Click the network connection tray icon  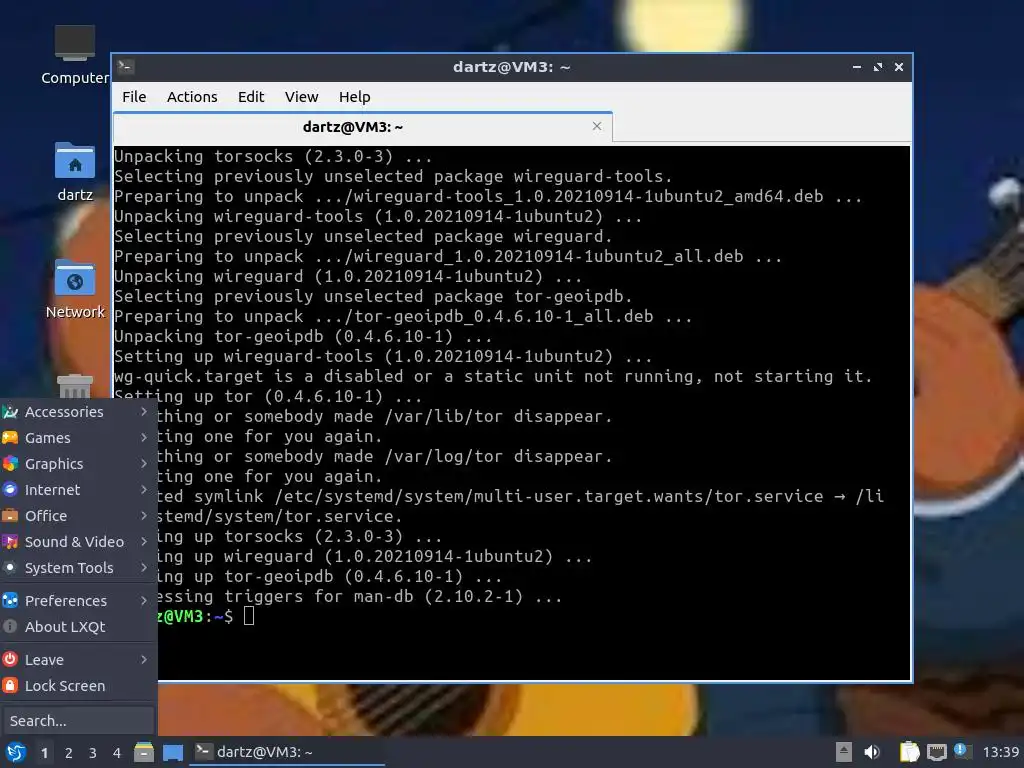tap(936, 752)
